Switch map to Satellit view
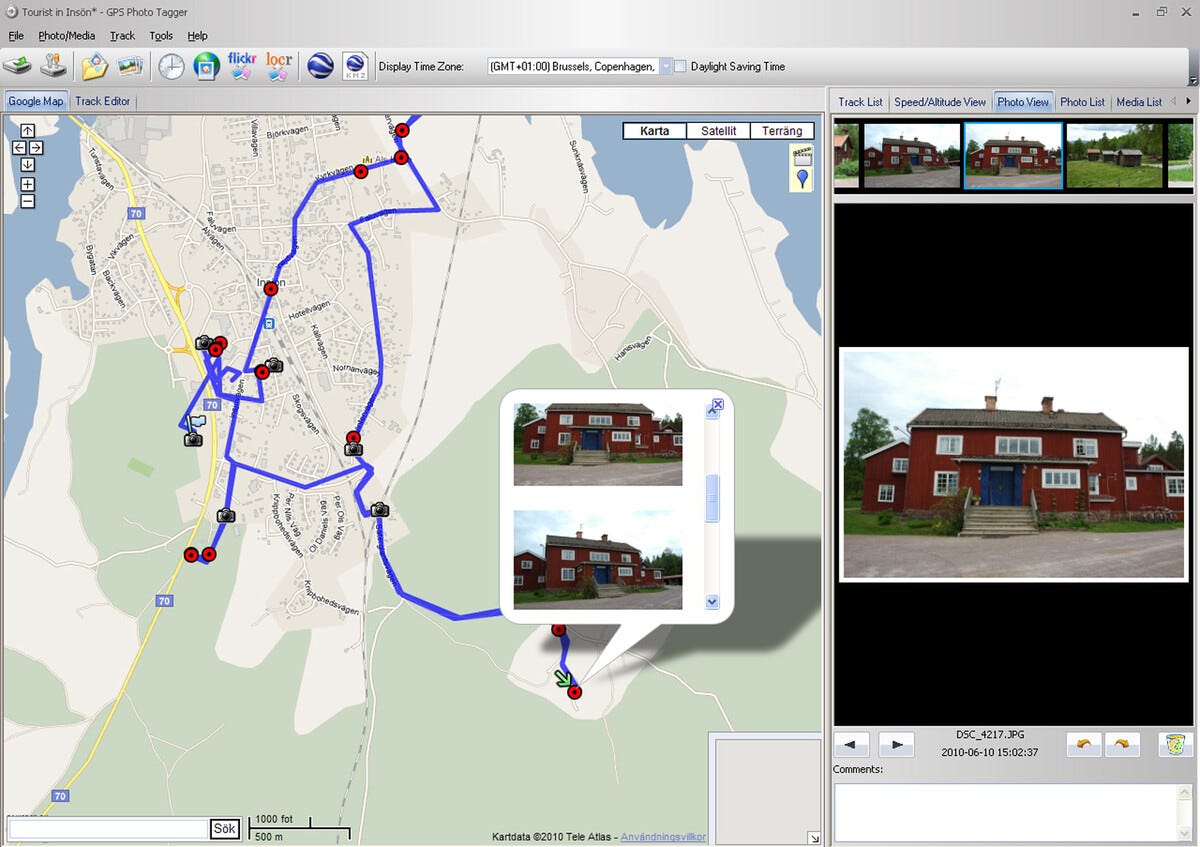The height and width of the screenshot is (847, 1200). point(718,131)
